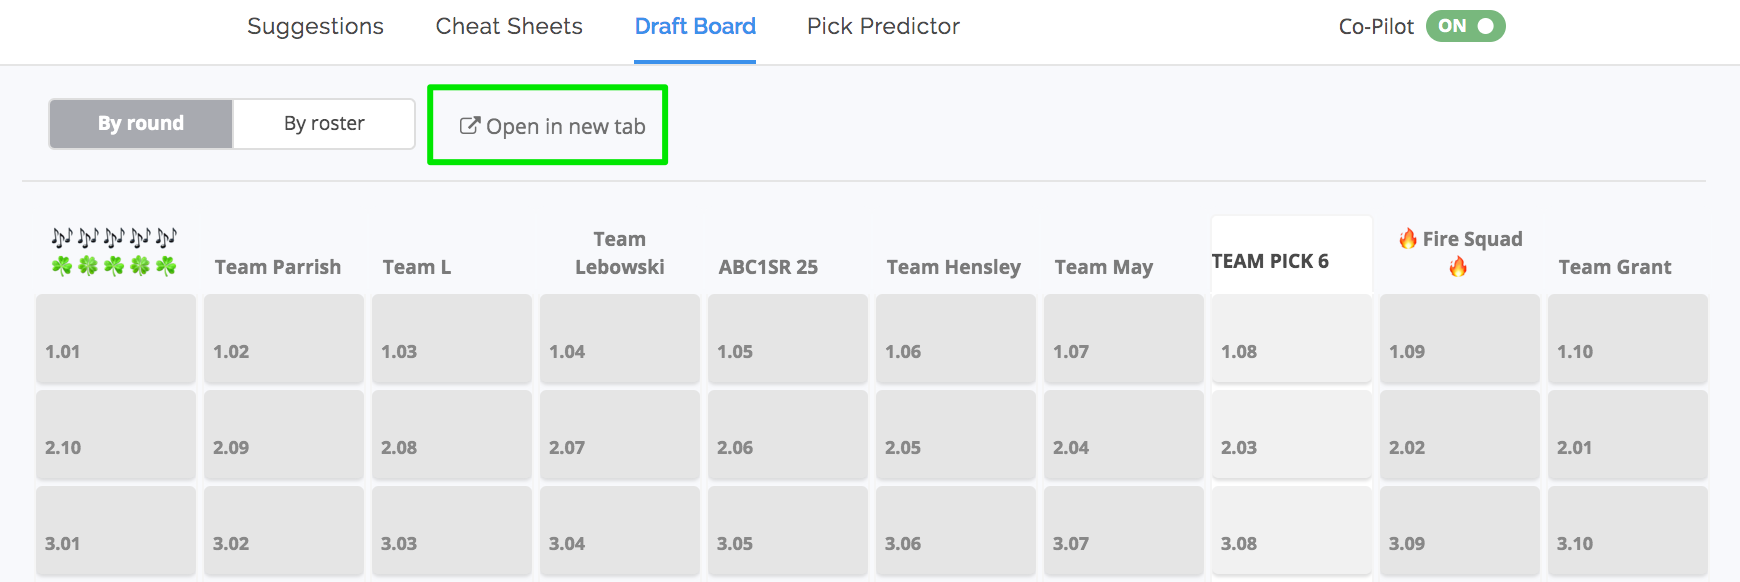This screenshot has width=1740, height=582.
Task: Open the Pick Predictor tab
Action: point(883,26)
